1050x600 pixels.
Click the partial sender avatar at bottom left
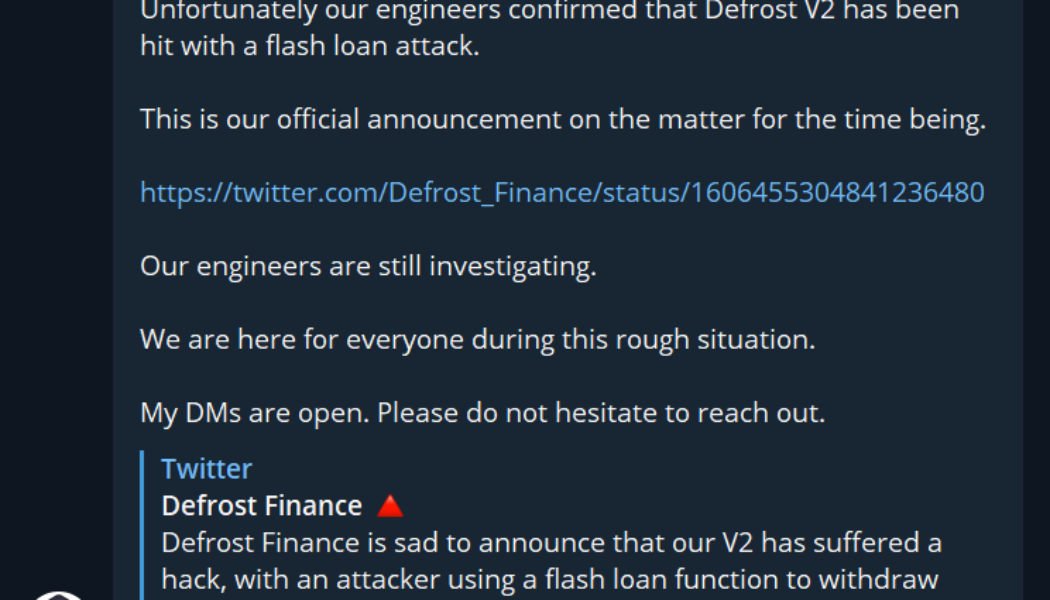coord(57,594)
